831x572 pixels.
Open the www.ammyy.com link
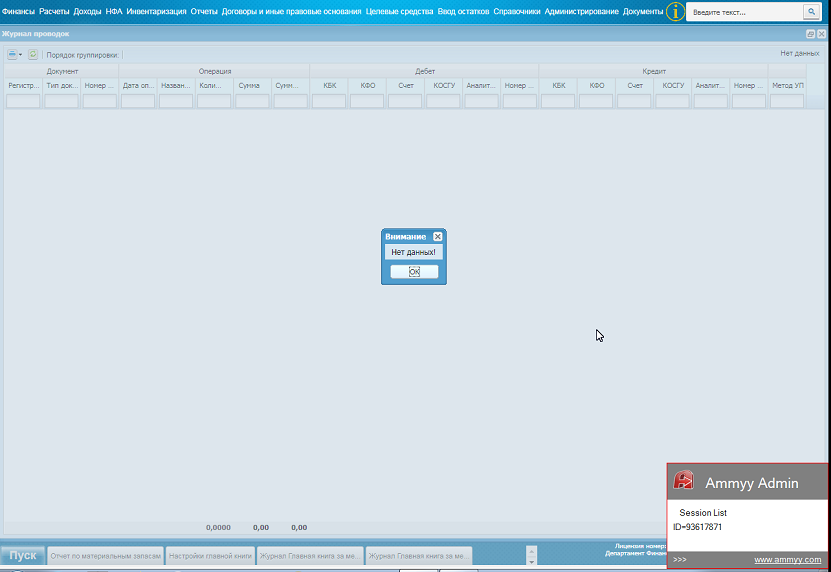788,559
